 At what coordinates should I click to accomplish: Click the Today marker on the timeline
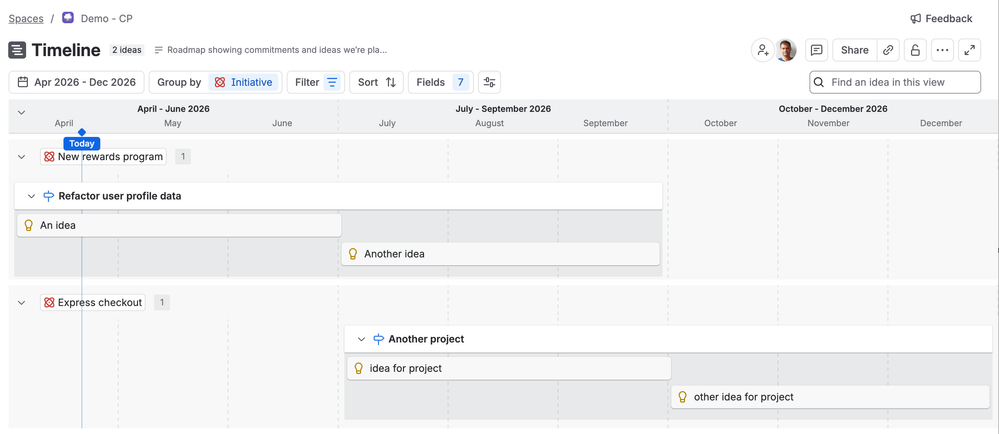pyautogui.click(x=82, y=143)
